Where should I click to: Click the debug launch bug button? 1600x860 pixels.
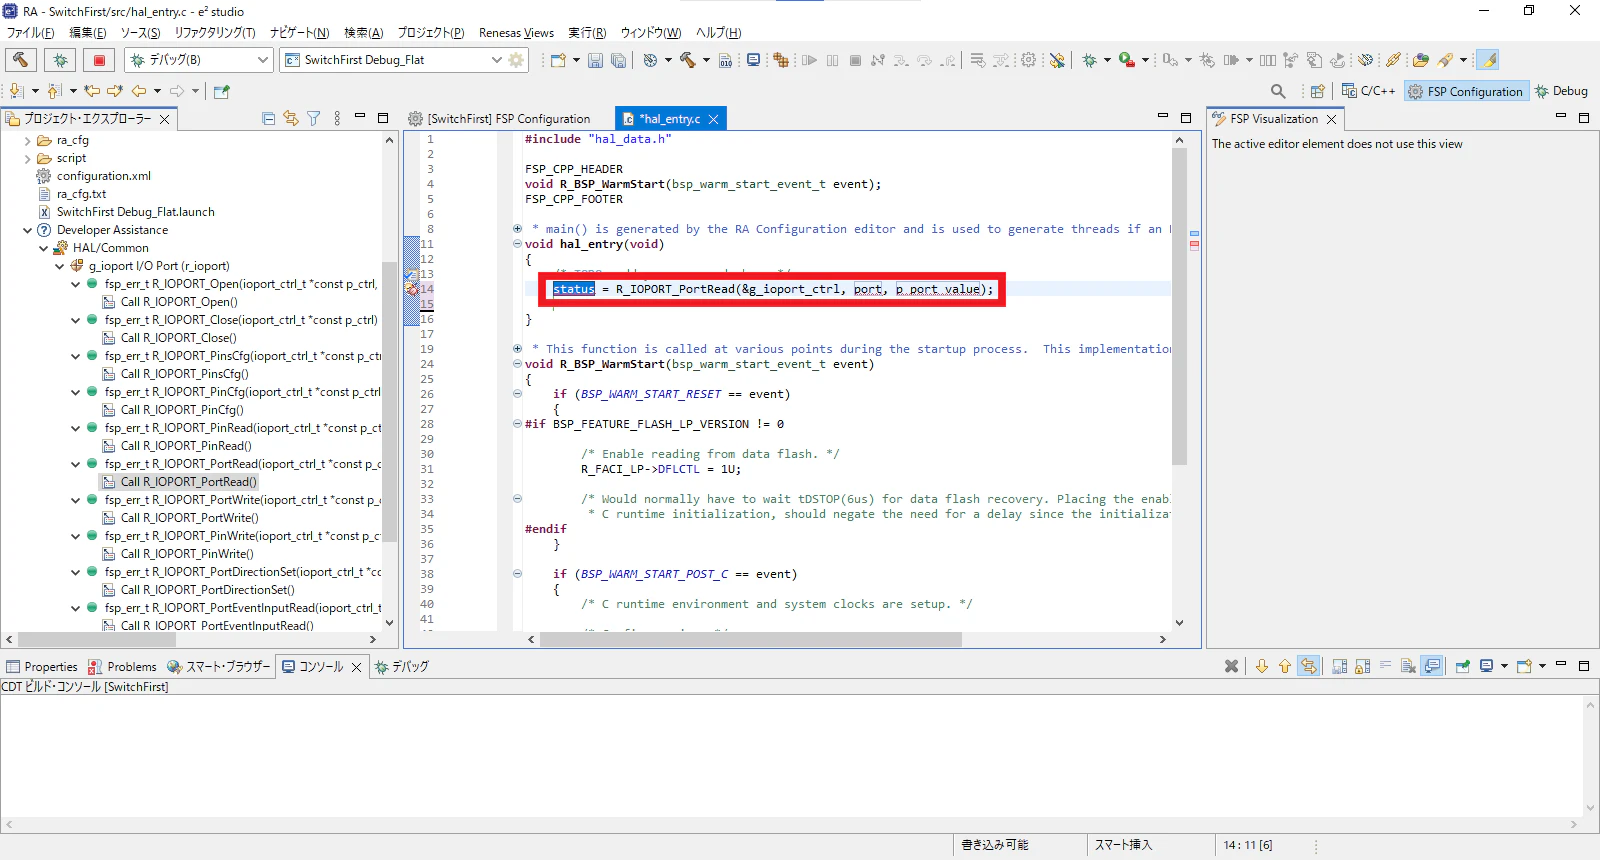tap(60, 60)
